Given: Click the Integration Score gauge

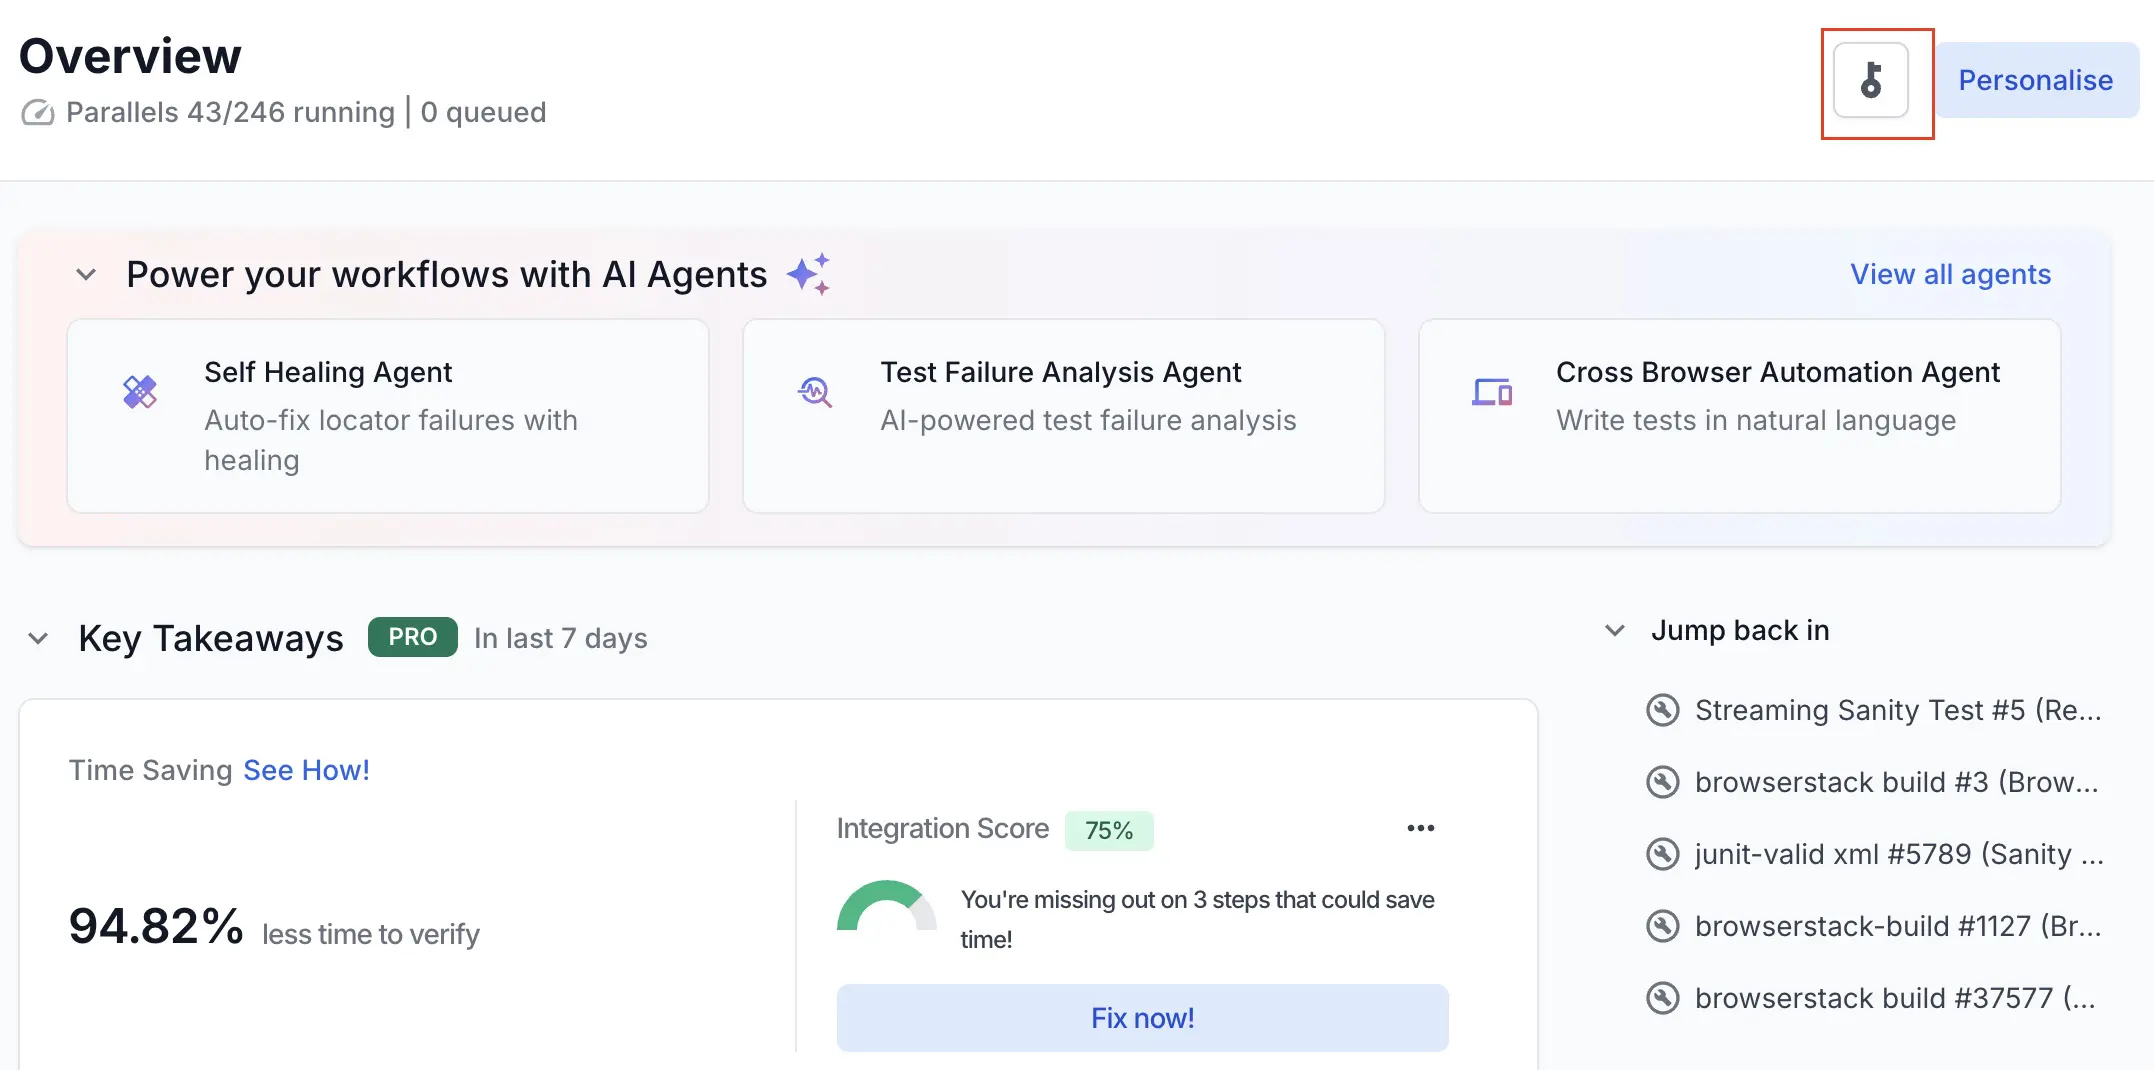Looking at the screenshot, I should point(885,905).
